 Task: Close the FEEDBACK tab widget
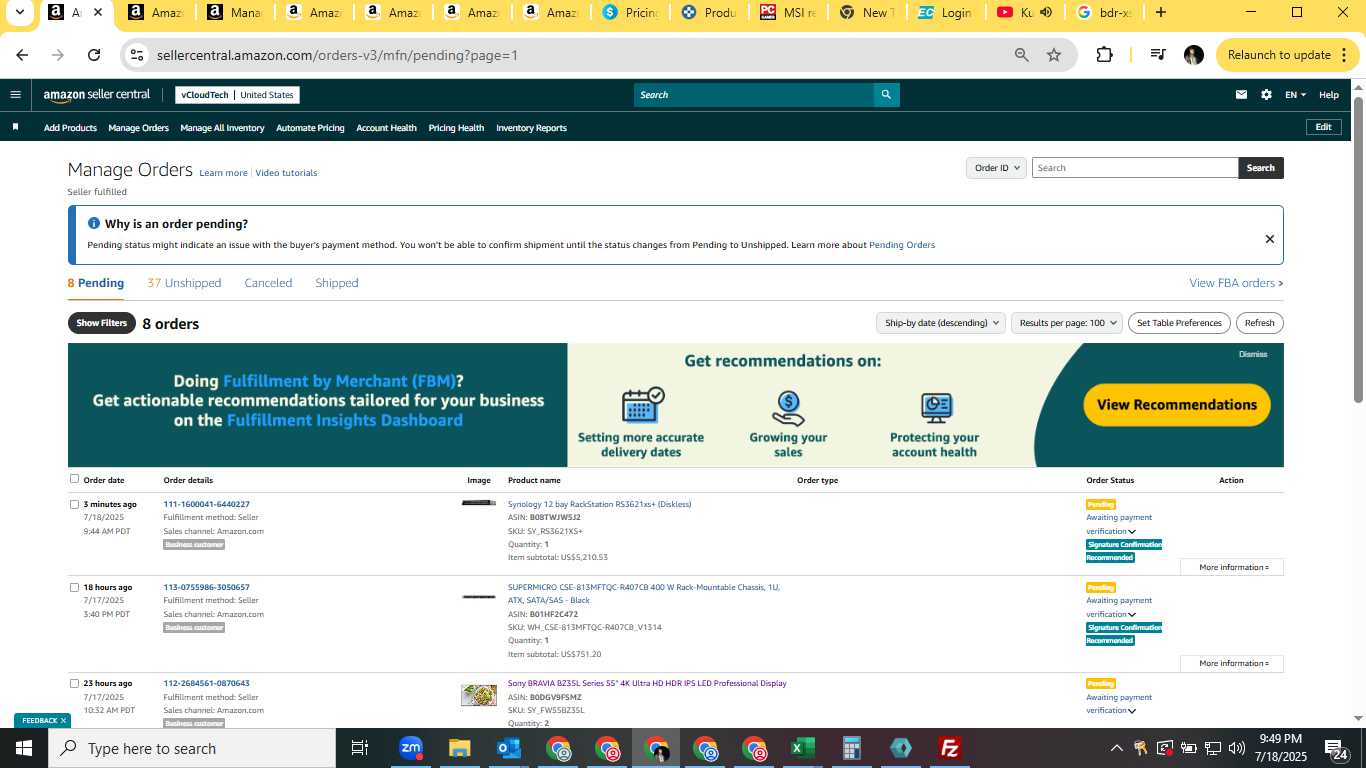tap(63, 720)
